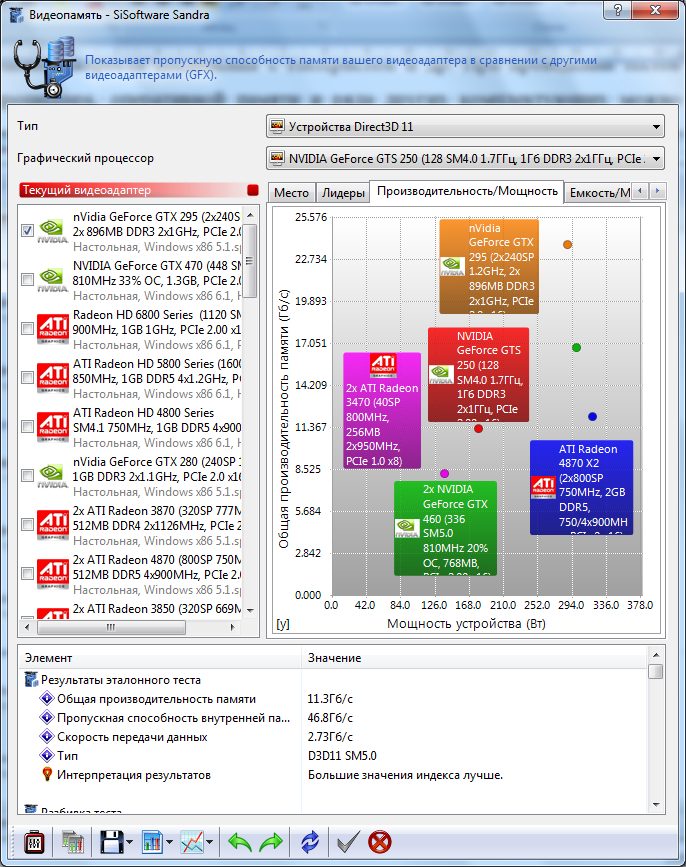The image size is (686, 867).
Task: Go forward with the green right arrow
Action: pyautogui.click(x=271, y=842)
